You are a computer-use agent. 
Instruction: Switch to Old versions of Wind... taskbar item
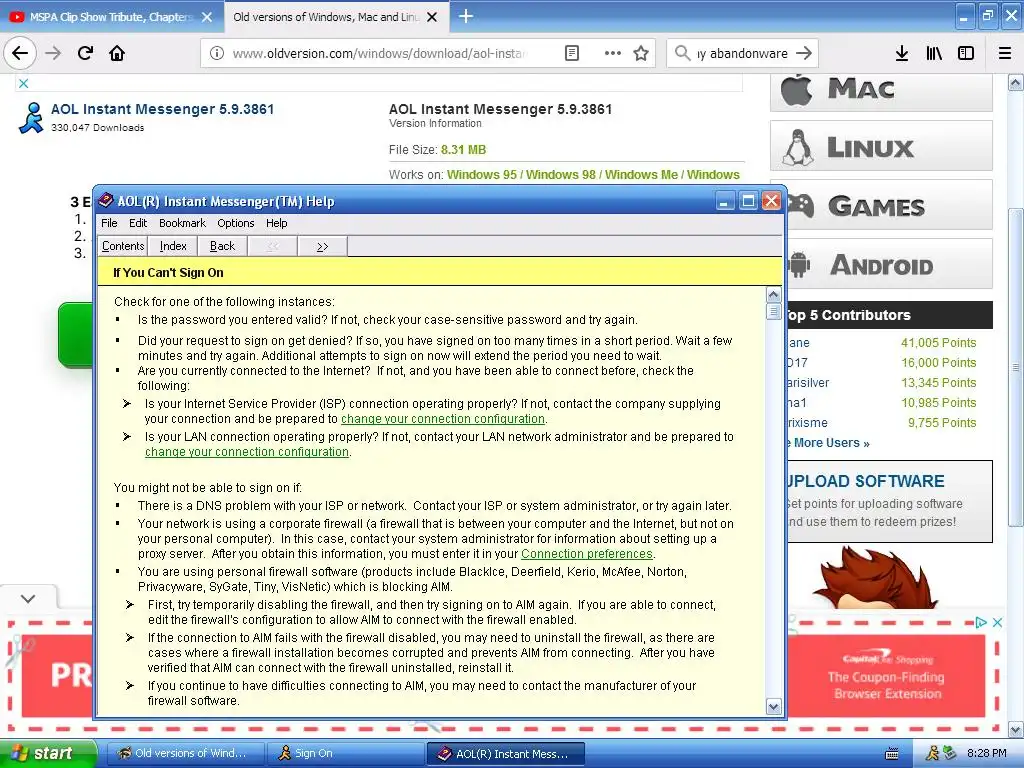(x=185, y=754)
